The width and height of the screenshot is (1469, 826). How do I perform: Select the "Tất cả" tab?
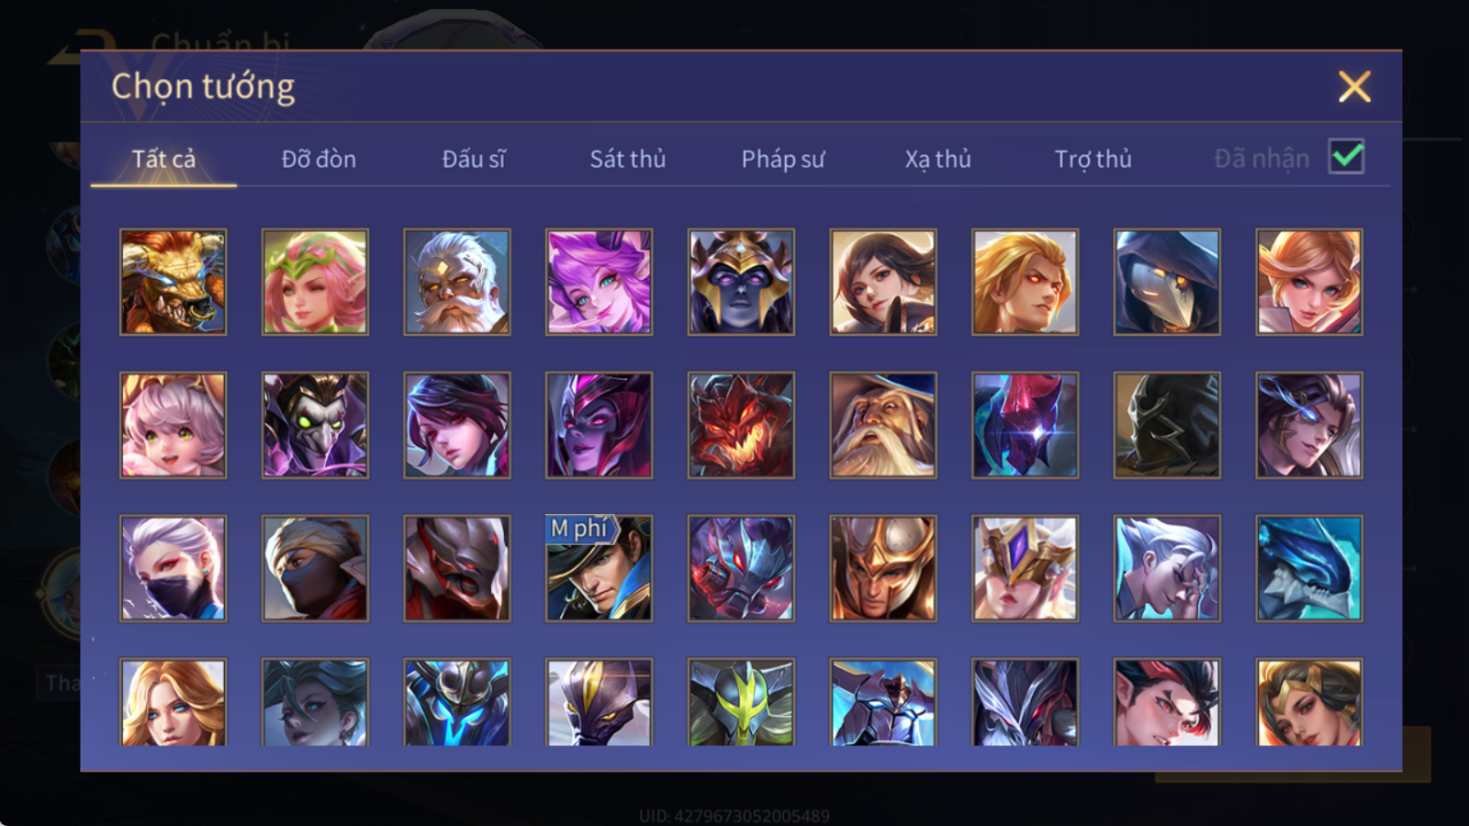164,159
